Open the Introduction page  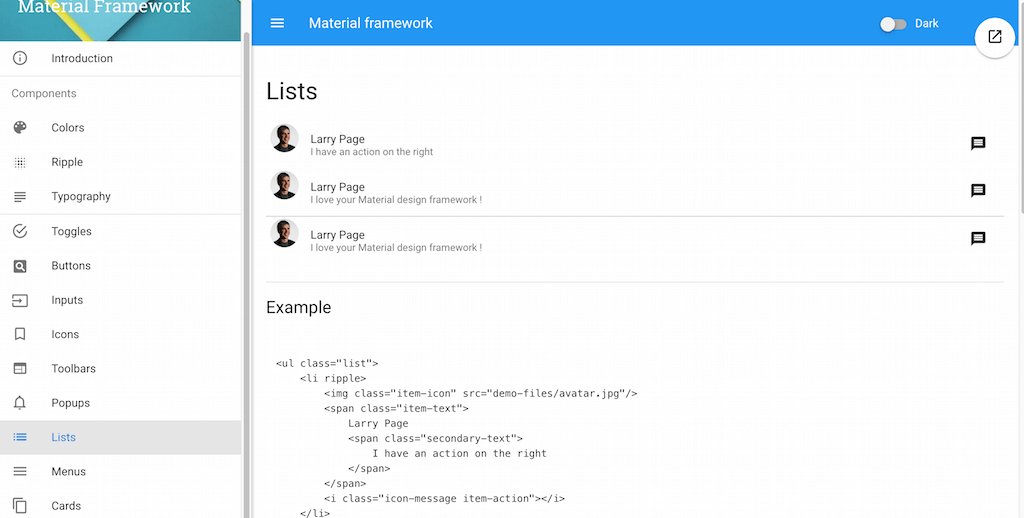coord(82,58)
